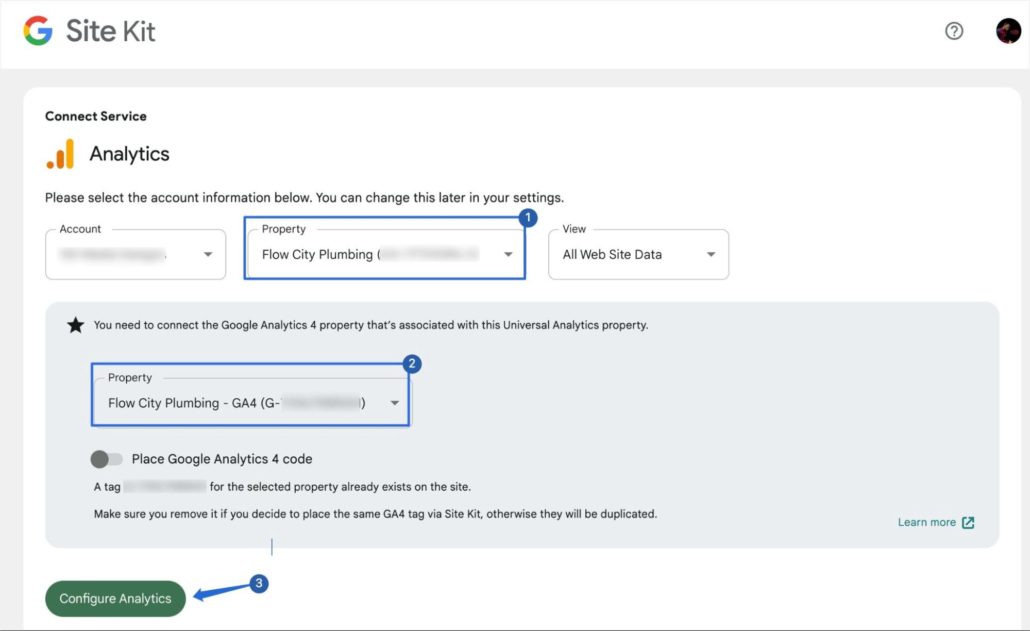Open the View dropdown showing All Web Site Data
This screenshot has height=631, width=1030.
pyautogui.click(x=638, y=254)
